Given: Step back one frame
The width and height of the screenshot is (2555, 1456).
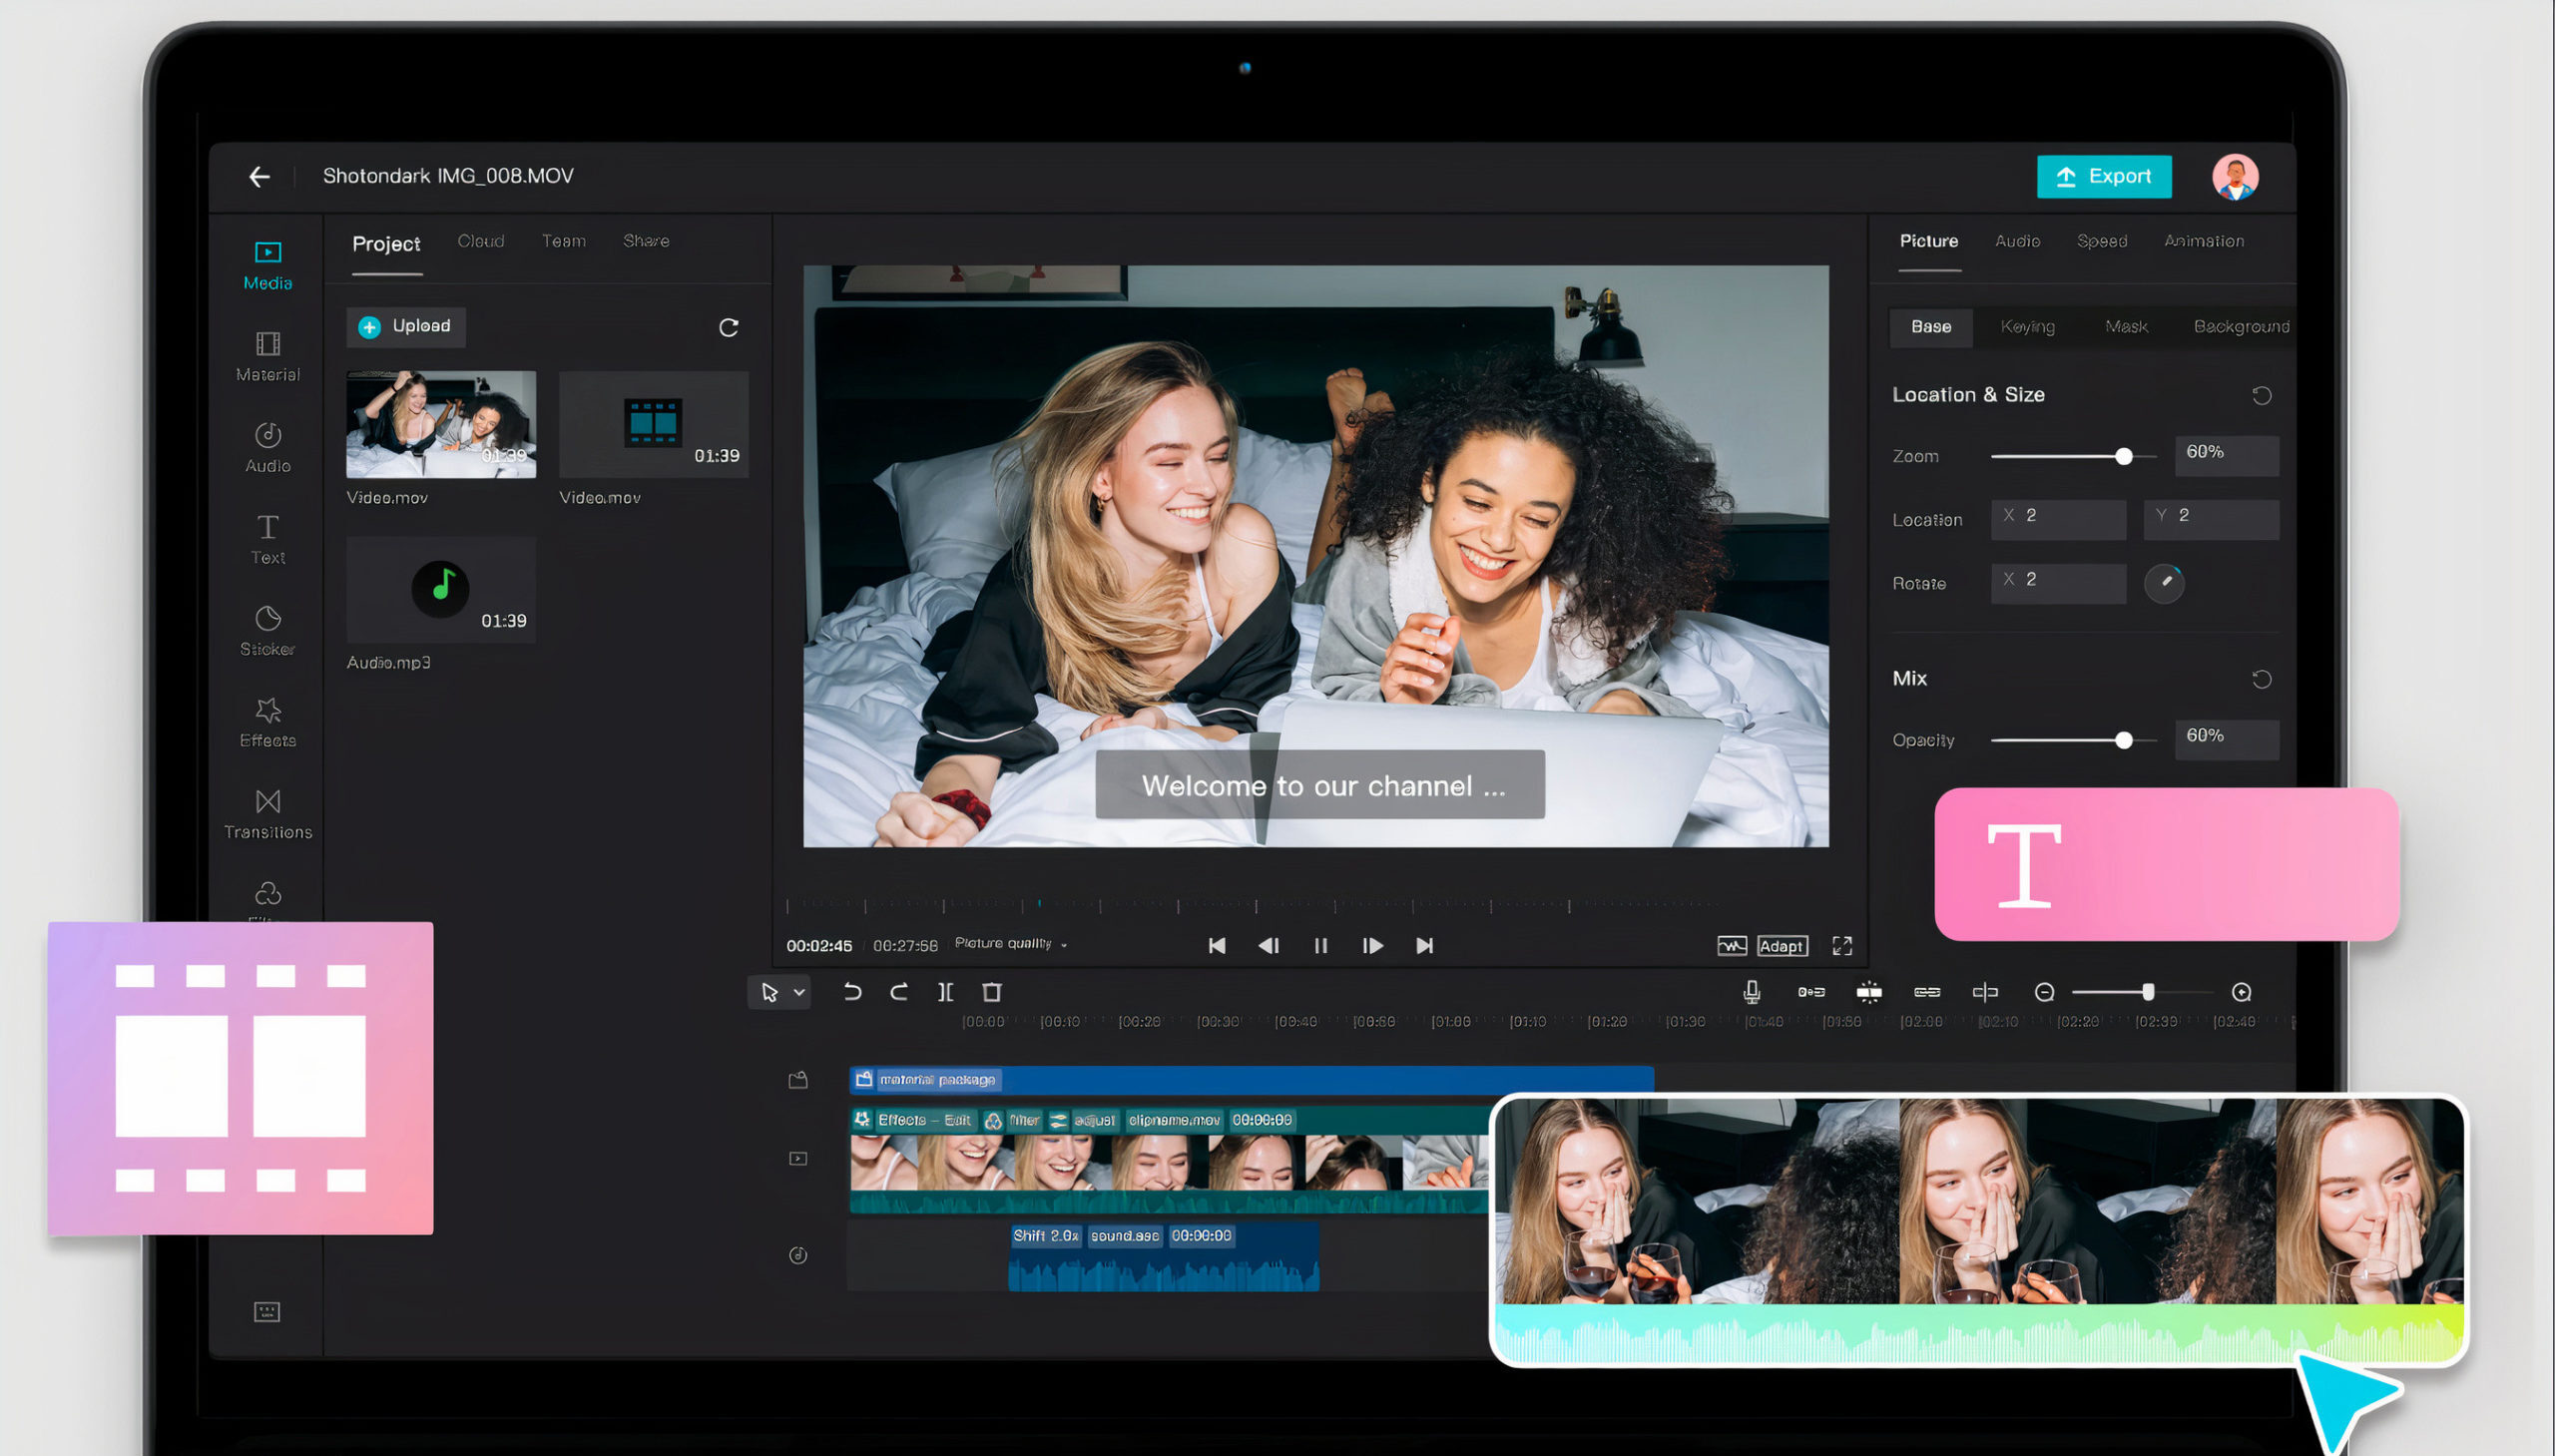Looking at the screenshot, I should point(1269,946).
